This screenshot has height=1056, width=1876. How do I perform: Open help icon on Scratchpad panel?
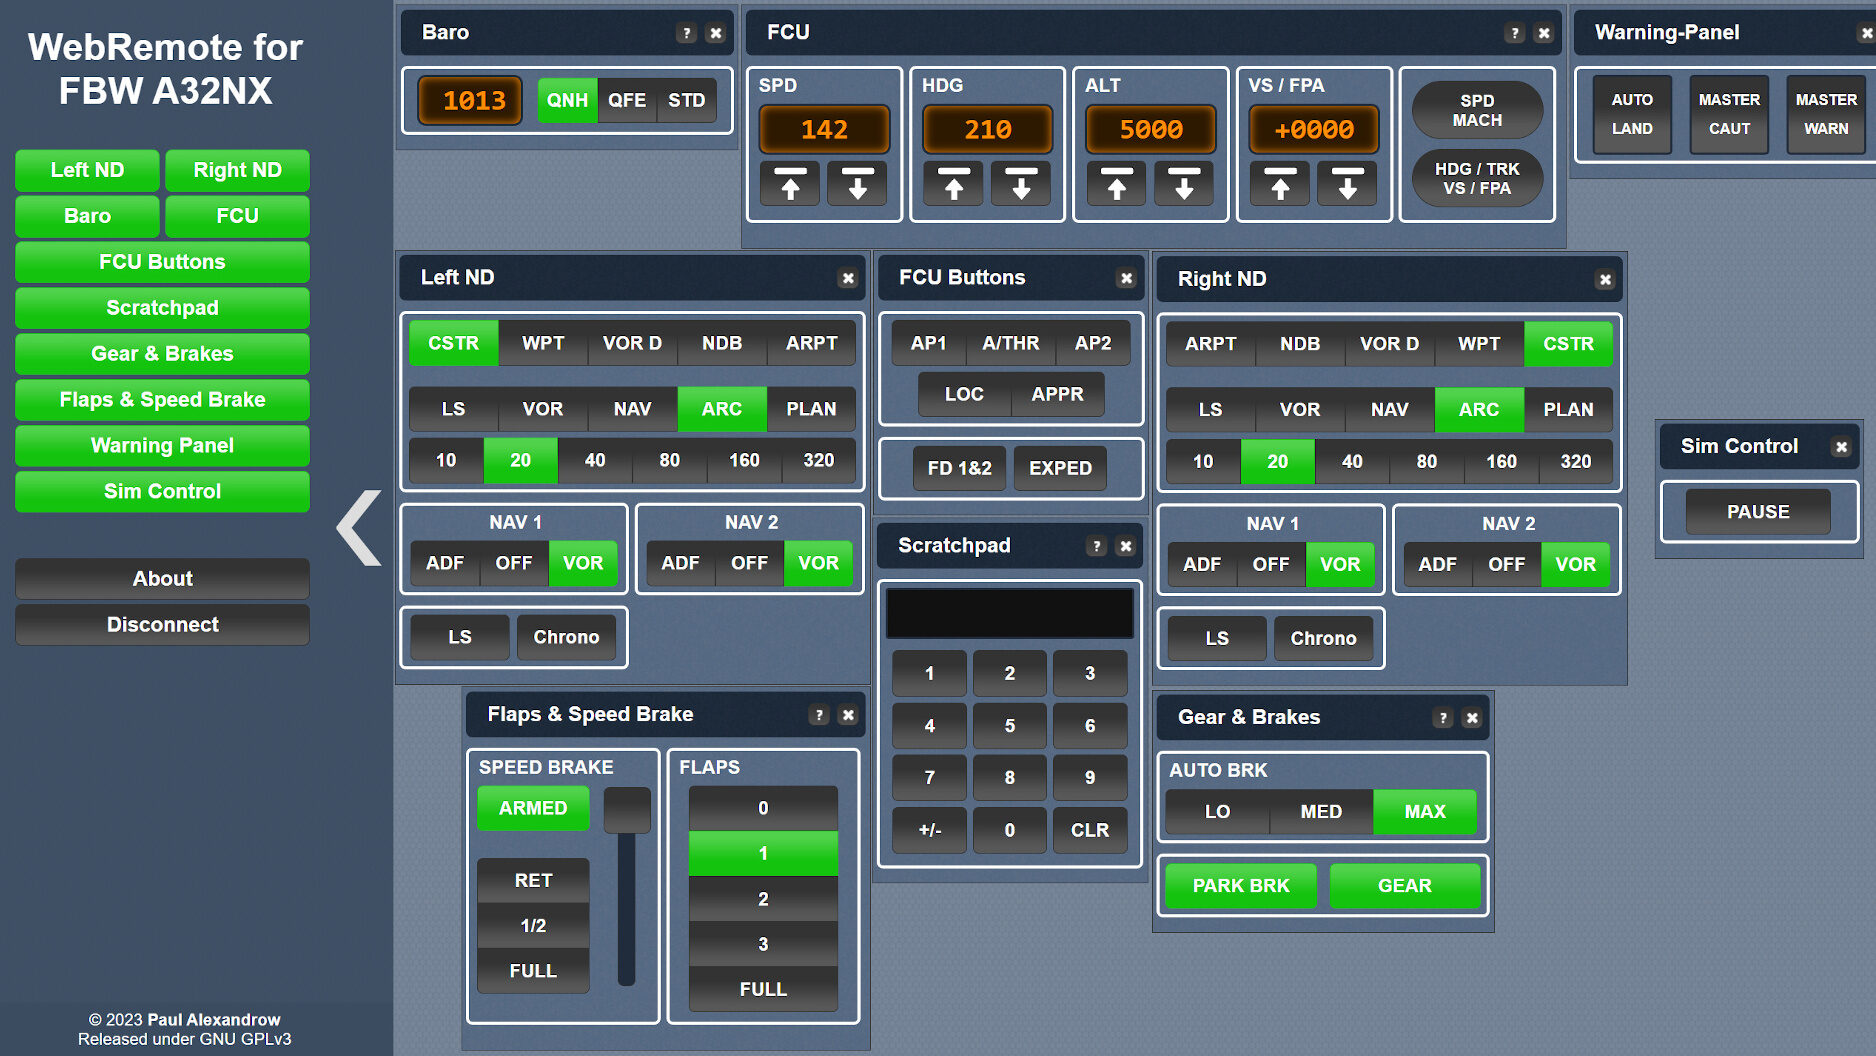coord(1097,546)
